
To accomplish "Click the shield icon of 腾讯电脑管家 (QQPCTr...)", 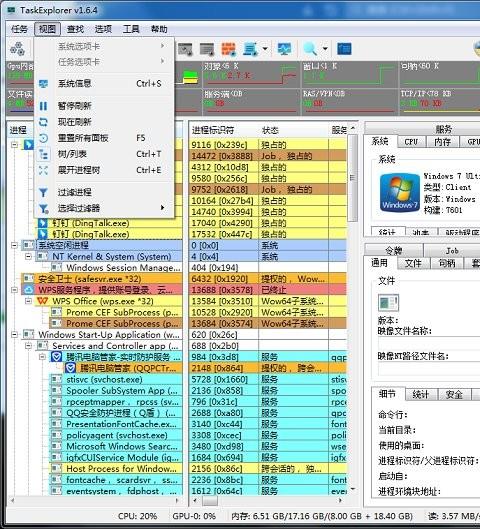I will (70, 368).
